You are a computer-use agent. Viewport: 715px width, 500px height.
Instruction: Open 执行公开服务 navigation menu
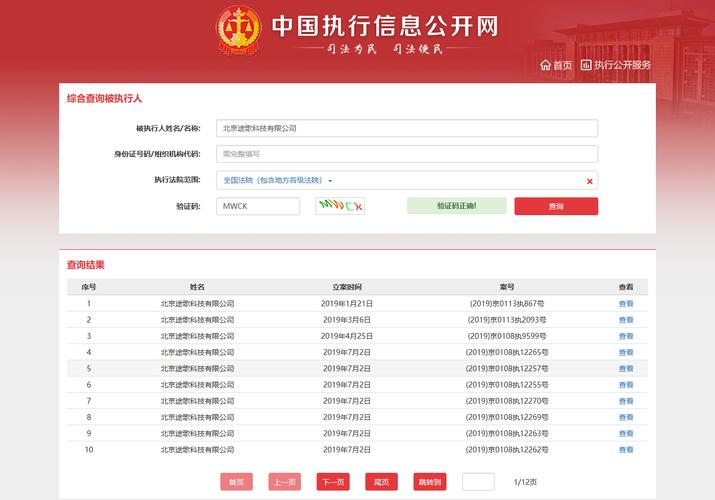point(622,65)
